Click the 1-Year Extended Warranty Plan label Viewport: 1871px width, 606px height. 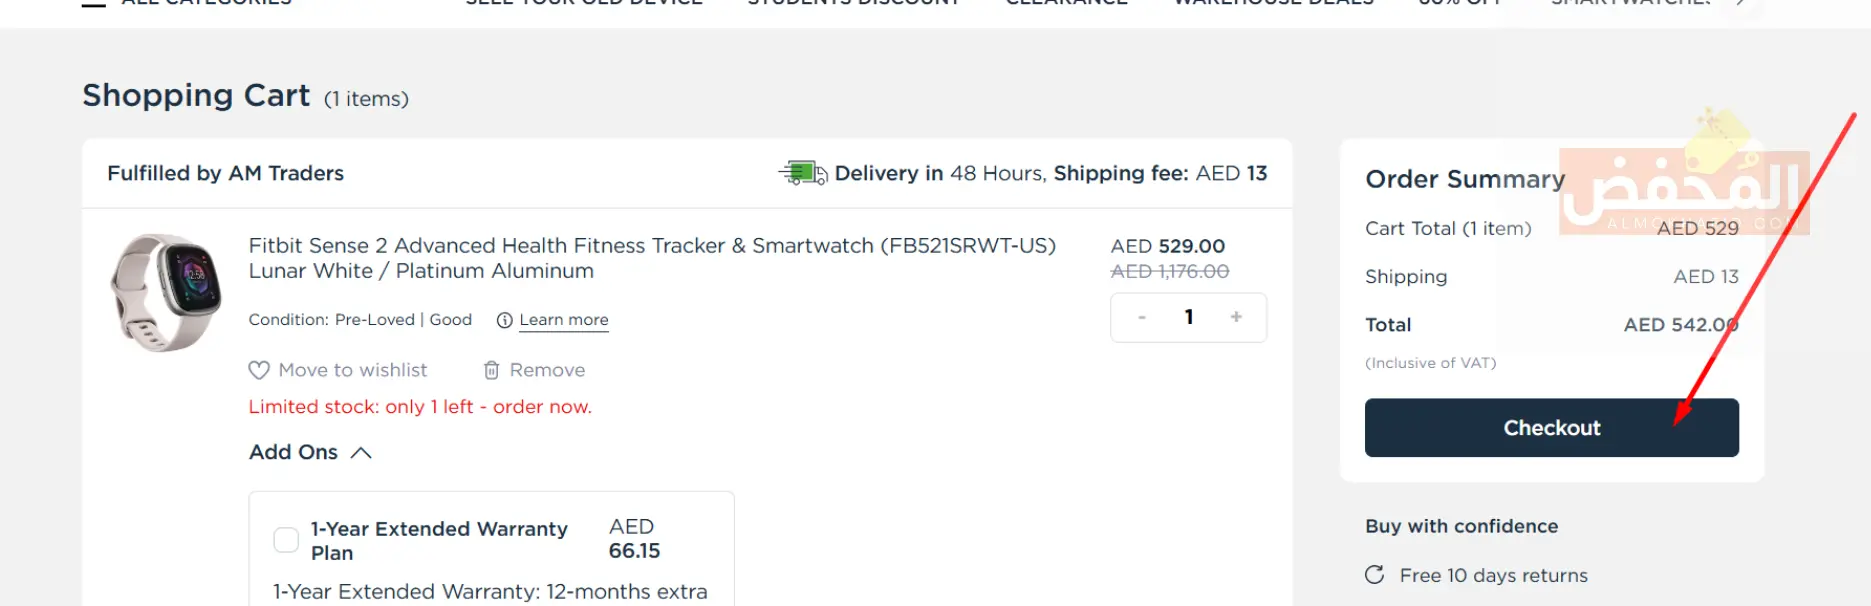tap(438, 540)
